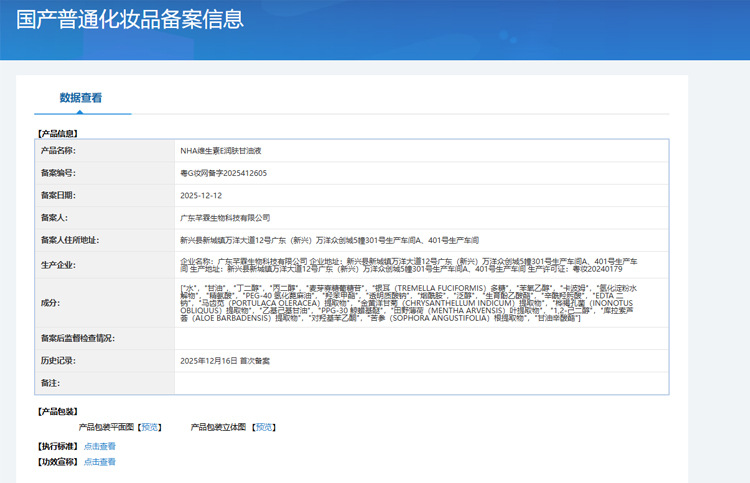This screenshot has width=750, height=483.
Task: Click the 历史记录 row label
Action: coord(58,361)
